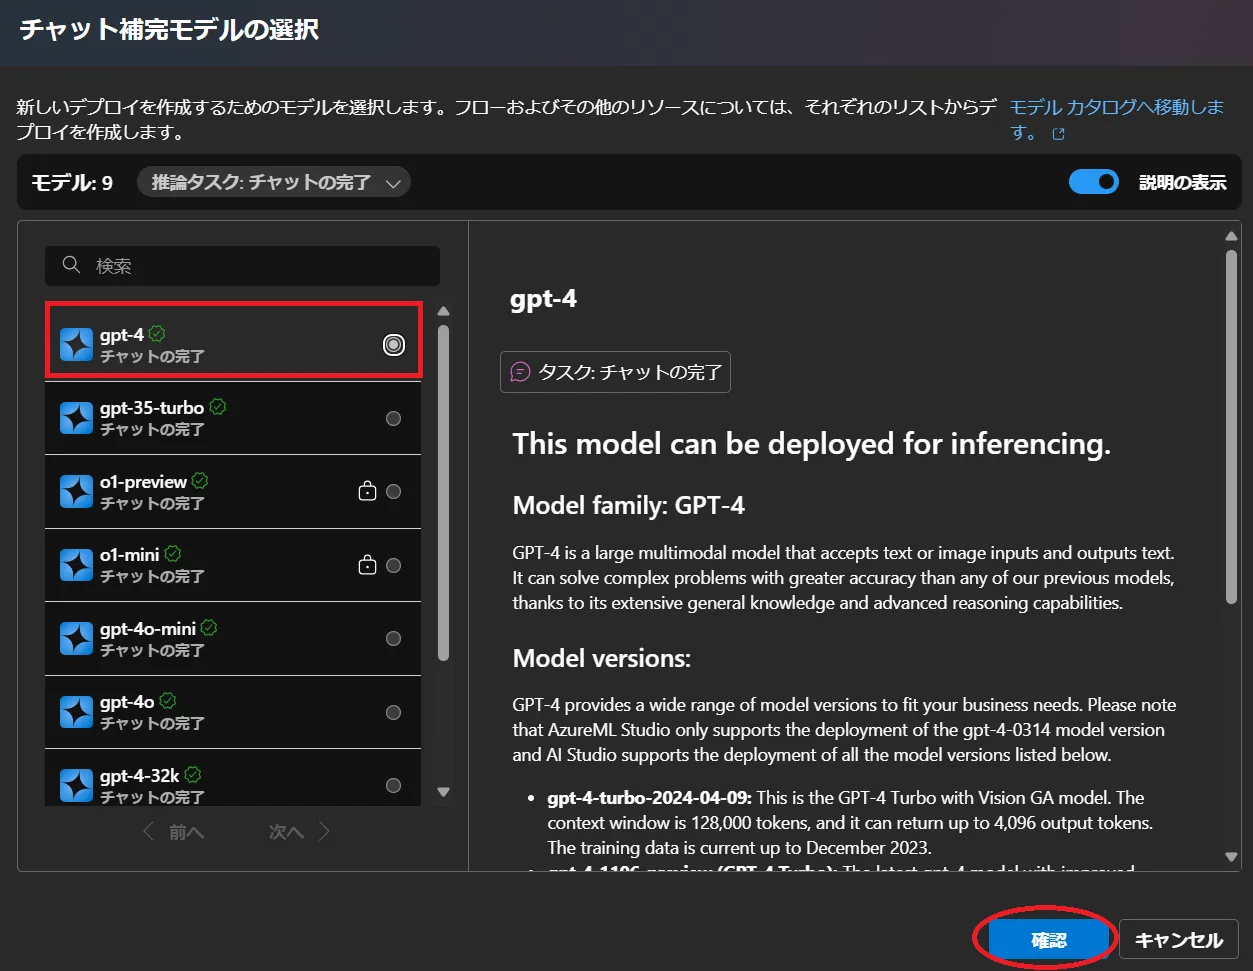Click the gpt-35-turbo model icon
Viewport: 1253px width, 971px height.
(76, 418)
